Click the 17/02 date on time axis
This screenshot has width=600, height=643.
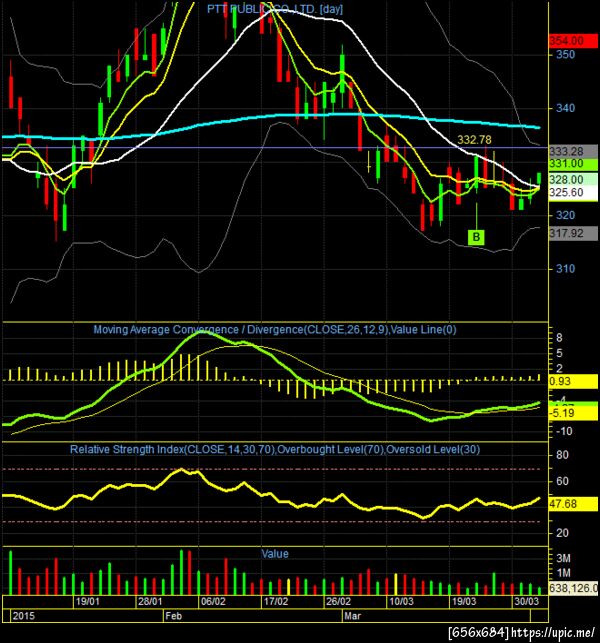click(276, 602)
